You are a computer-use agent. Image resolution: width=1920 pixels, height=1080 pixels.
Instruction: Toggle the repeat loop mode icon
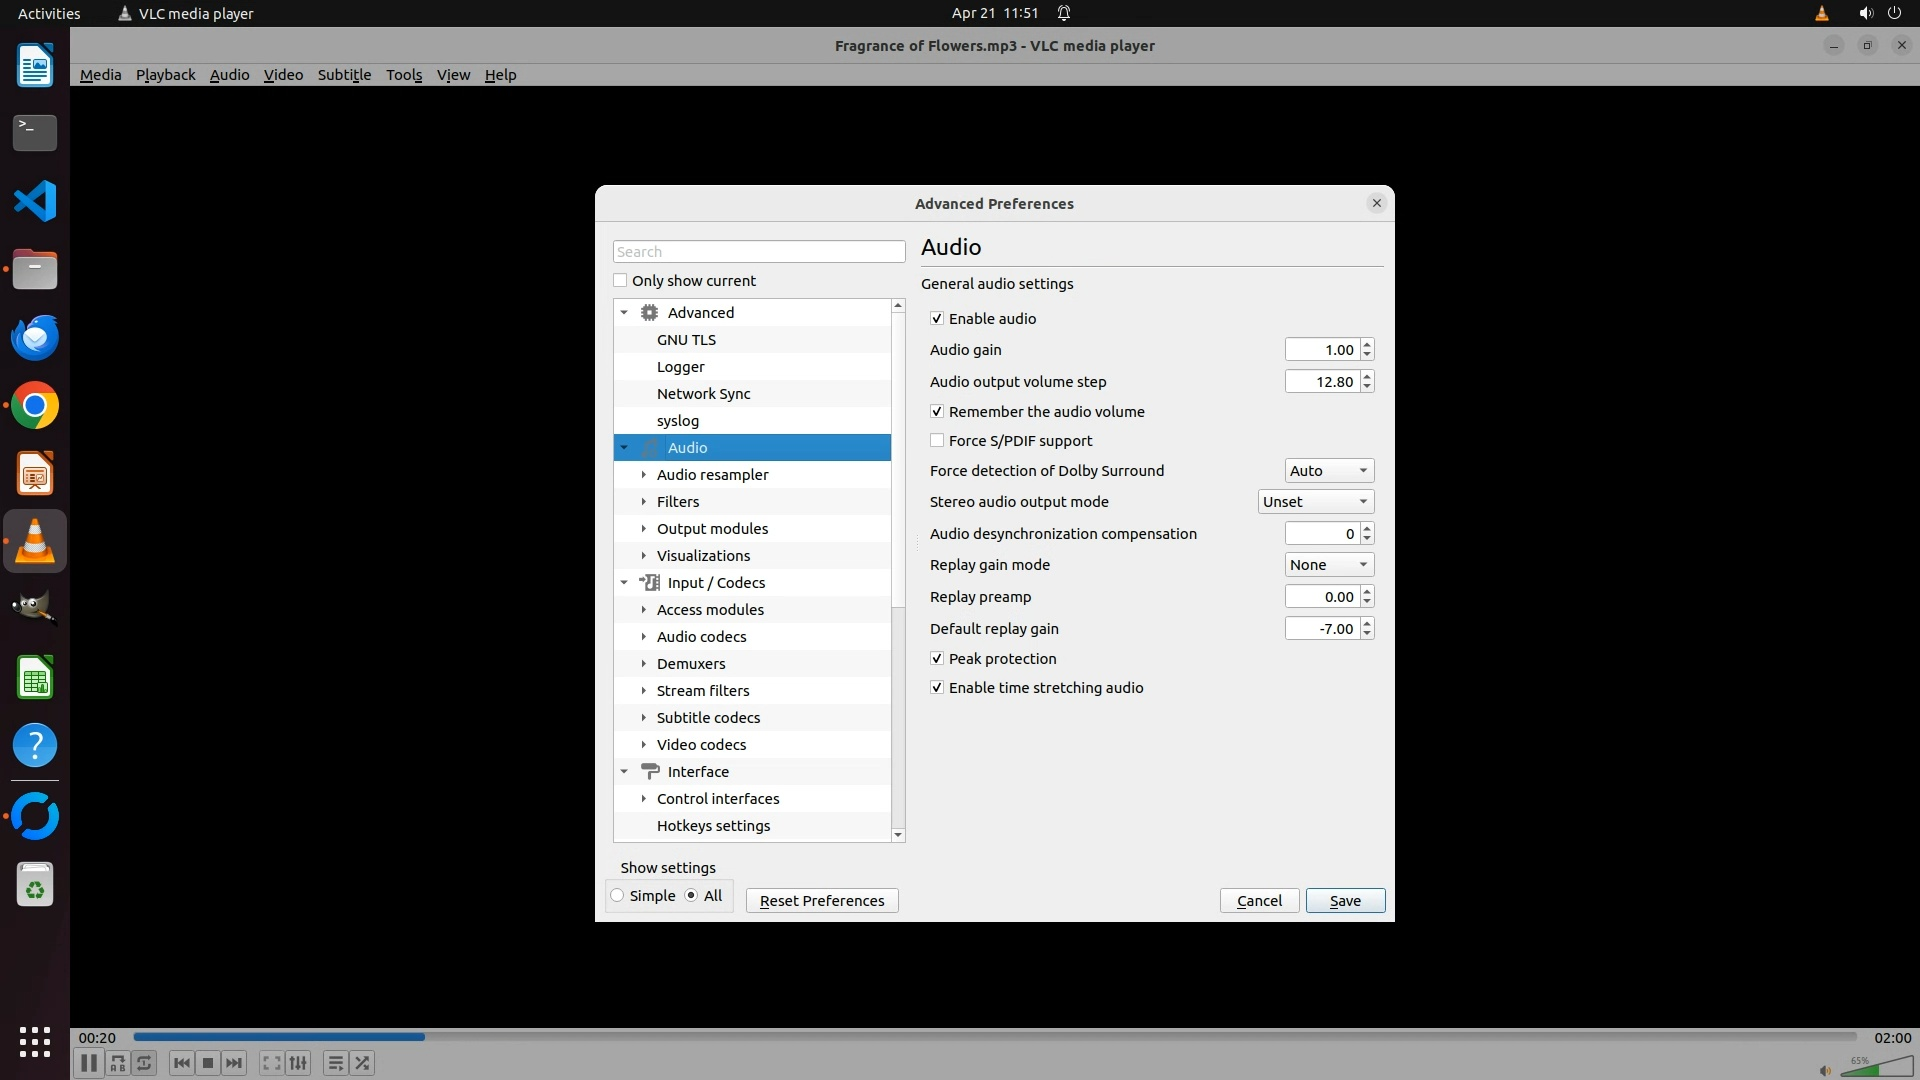point(144,1063)
